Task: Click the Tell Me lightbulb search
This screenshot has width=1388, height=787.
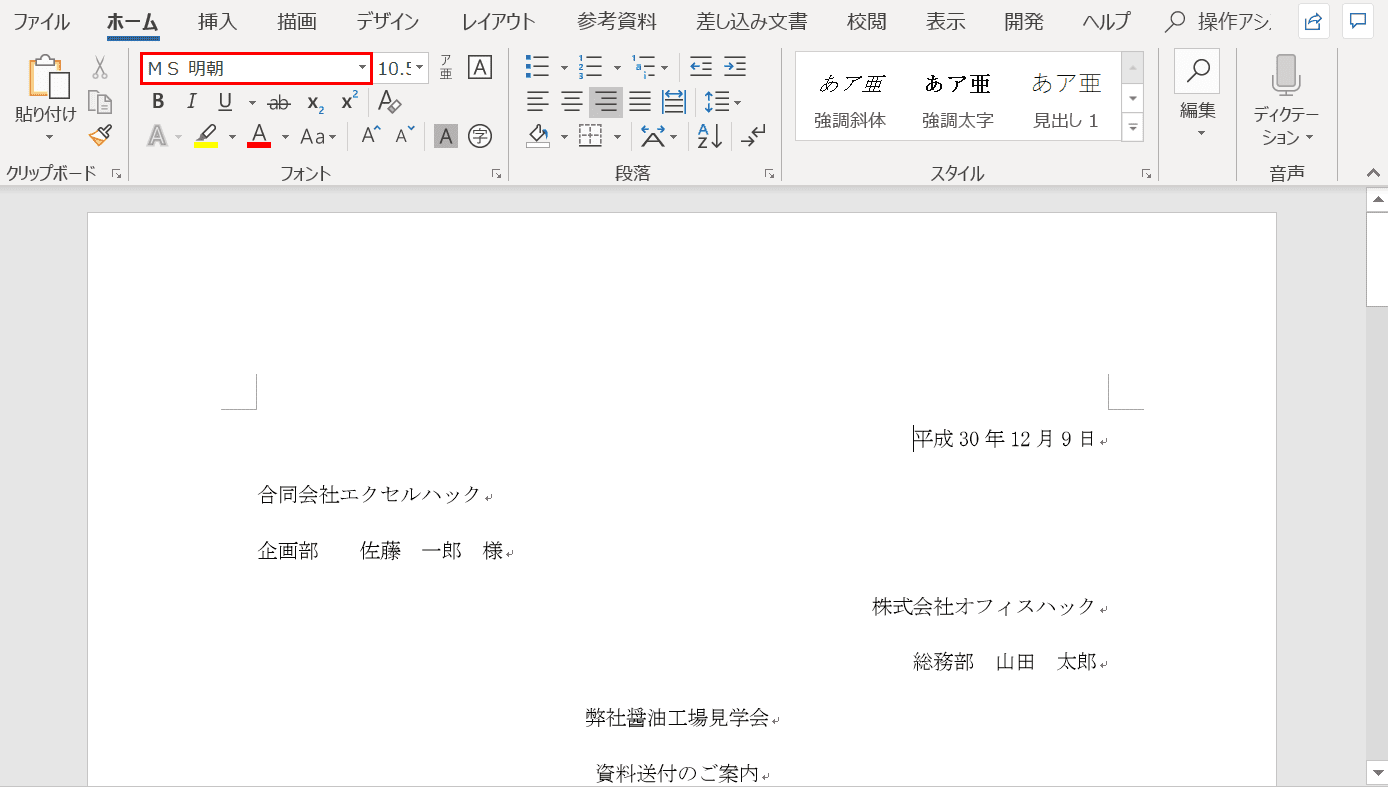Action: coord(1219,21)
